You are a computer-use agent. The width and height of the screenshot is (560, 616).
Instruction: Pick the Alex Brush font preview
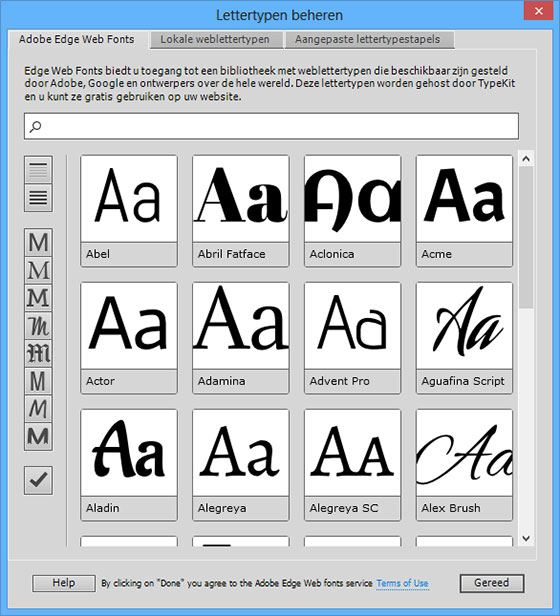[464, 465]
